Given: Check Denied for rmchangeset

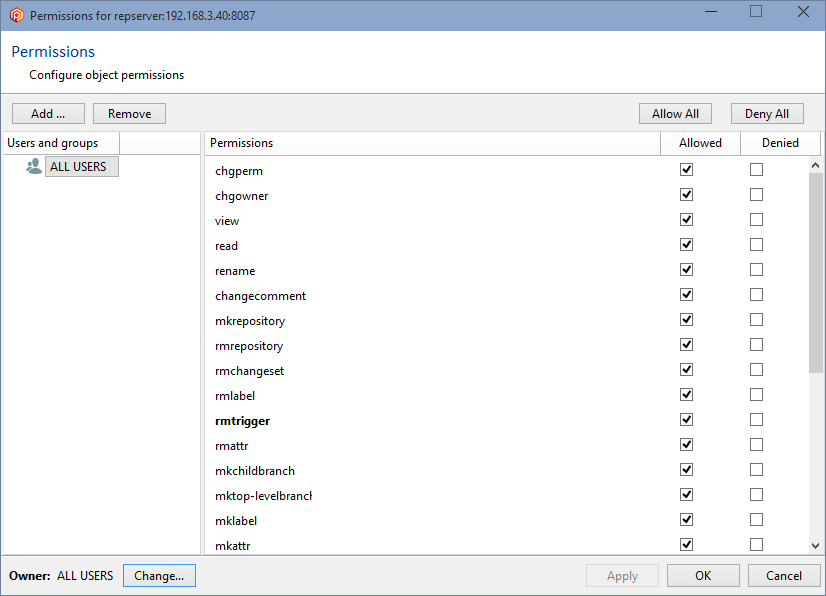Looking at the screenshot, I should click(x=756, y=370).
